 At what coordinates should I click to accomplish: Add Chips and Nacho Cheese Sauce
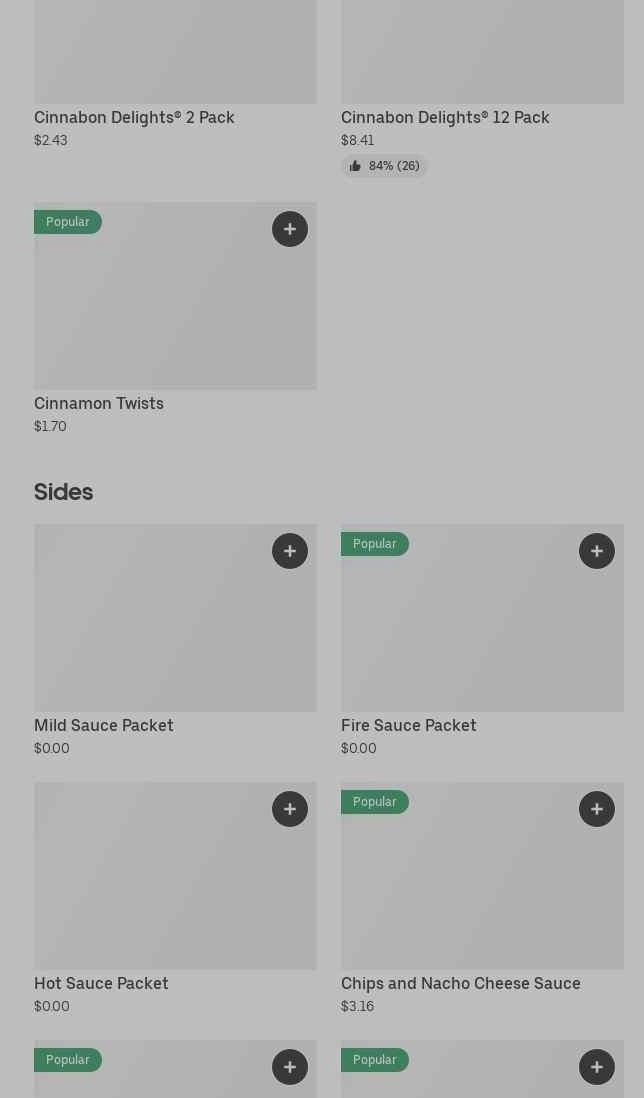(597, 809)
